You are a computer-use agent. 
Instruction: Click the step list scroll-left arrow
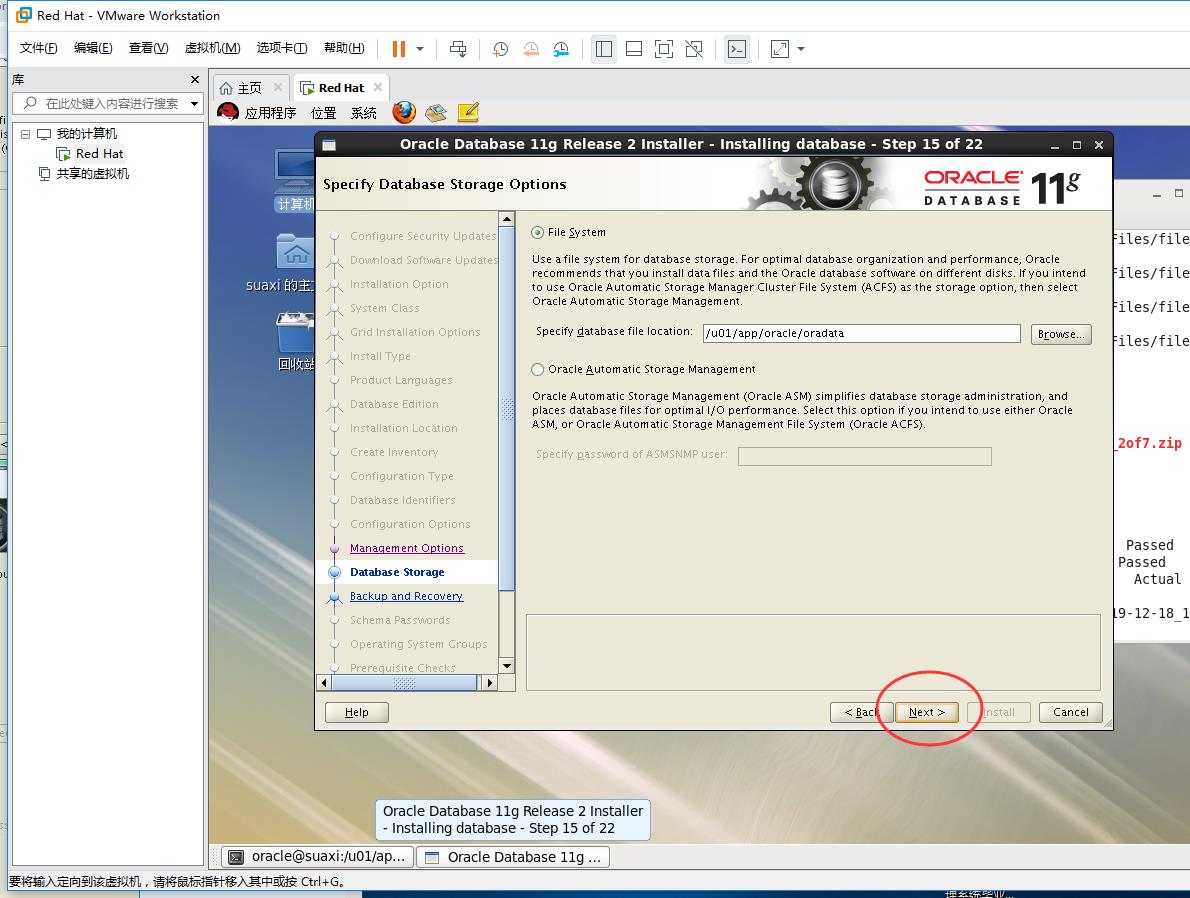coord(324,682)
